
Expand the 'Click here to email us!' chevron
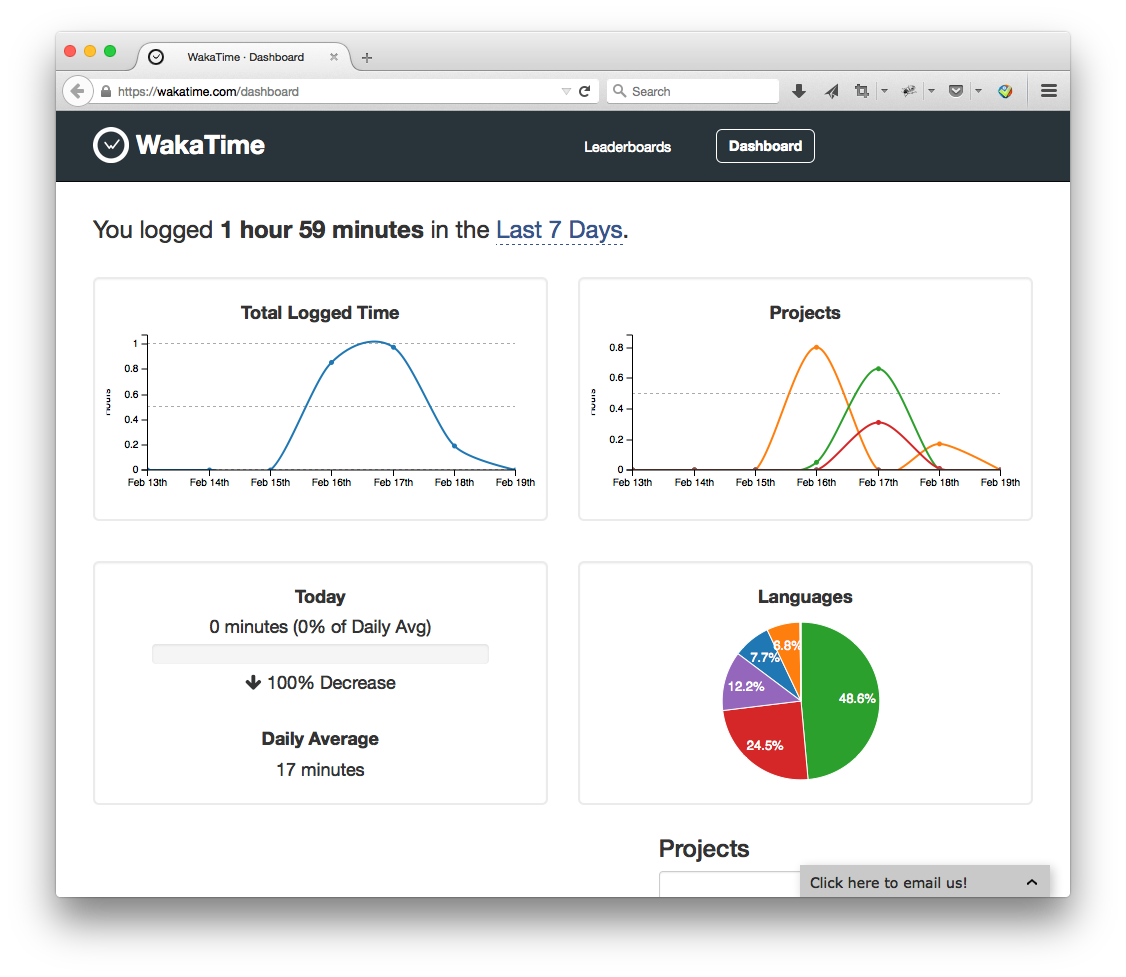pyautogui.click(x=1031, y=882)
